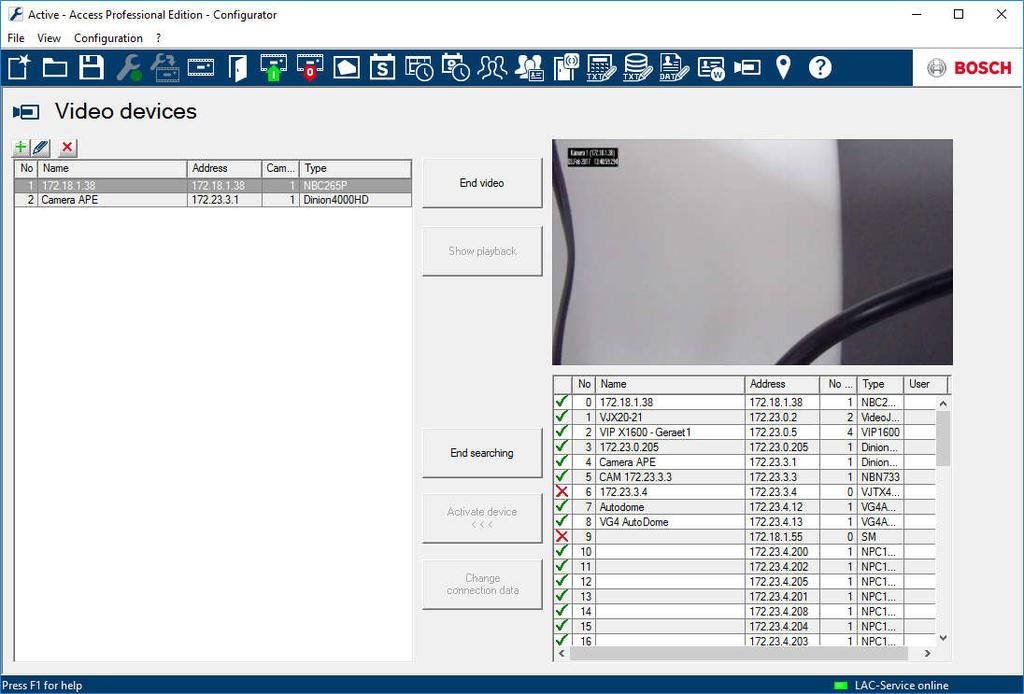1024x694 pixels.
Task: Click the persons with ID card icon
Action: (529, 67)
